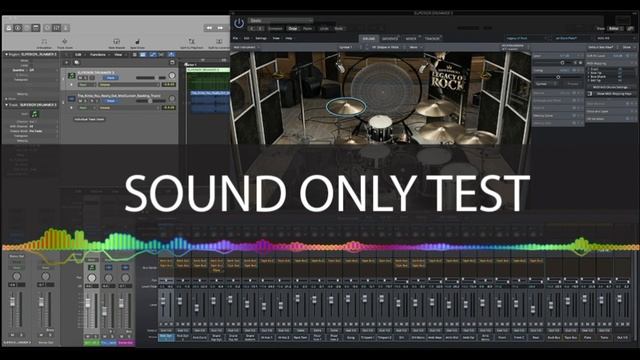Click the Rewind transport button
Image resolution: width=640 pixels, height=360 pixels.
(209, 28)
